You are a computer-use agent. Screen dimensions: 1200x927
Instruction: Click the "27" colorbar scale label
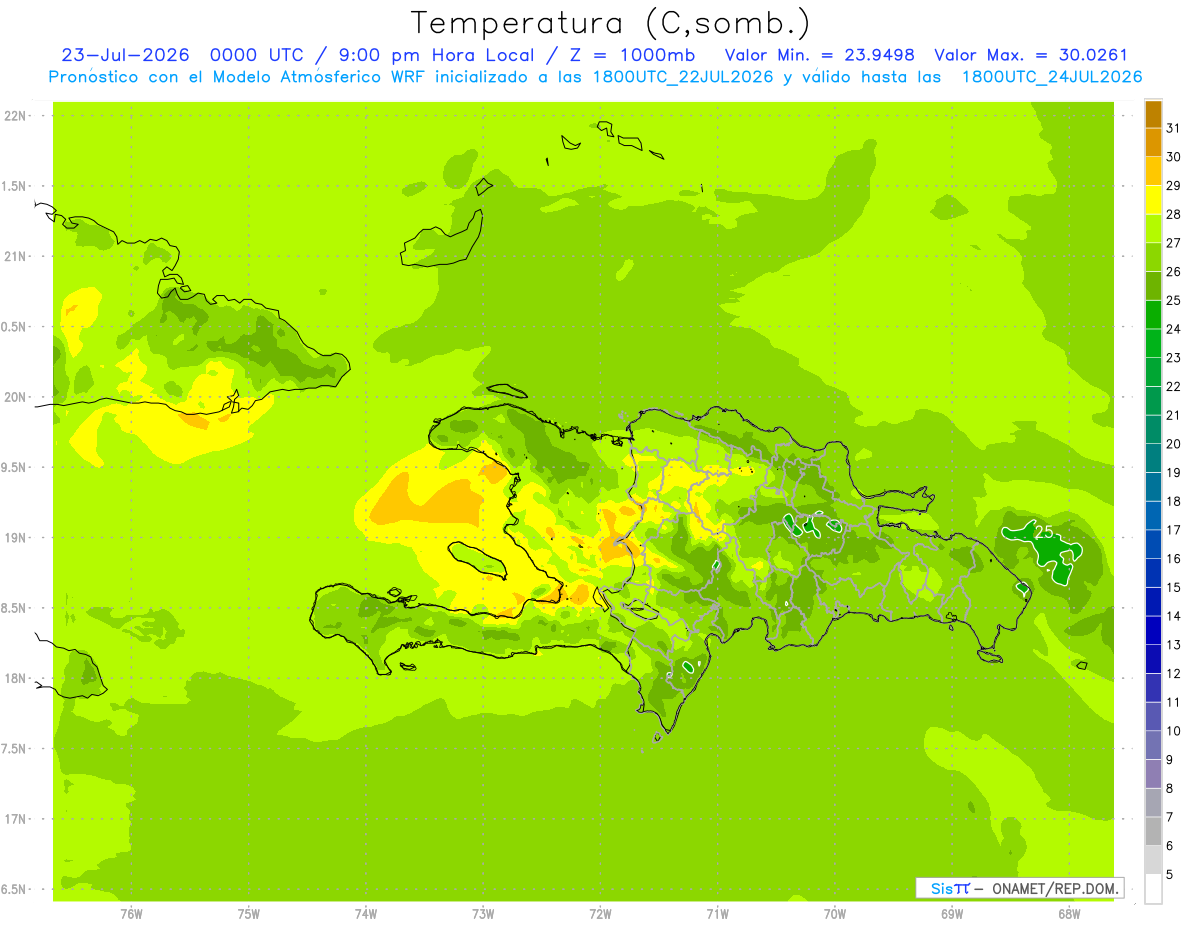click(x=1174, y=243)
